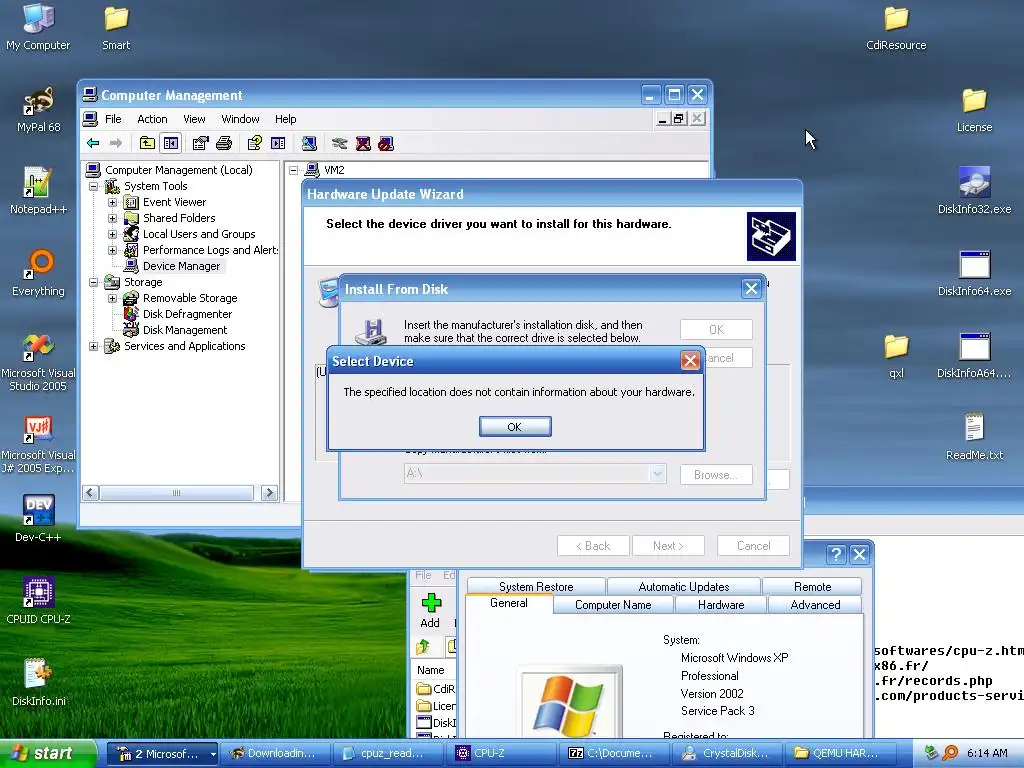The width and height of the screenshot is (1024, 768).
Task: Expand the Event Viewer node
Action: (112, 202)
